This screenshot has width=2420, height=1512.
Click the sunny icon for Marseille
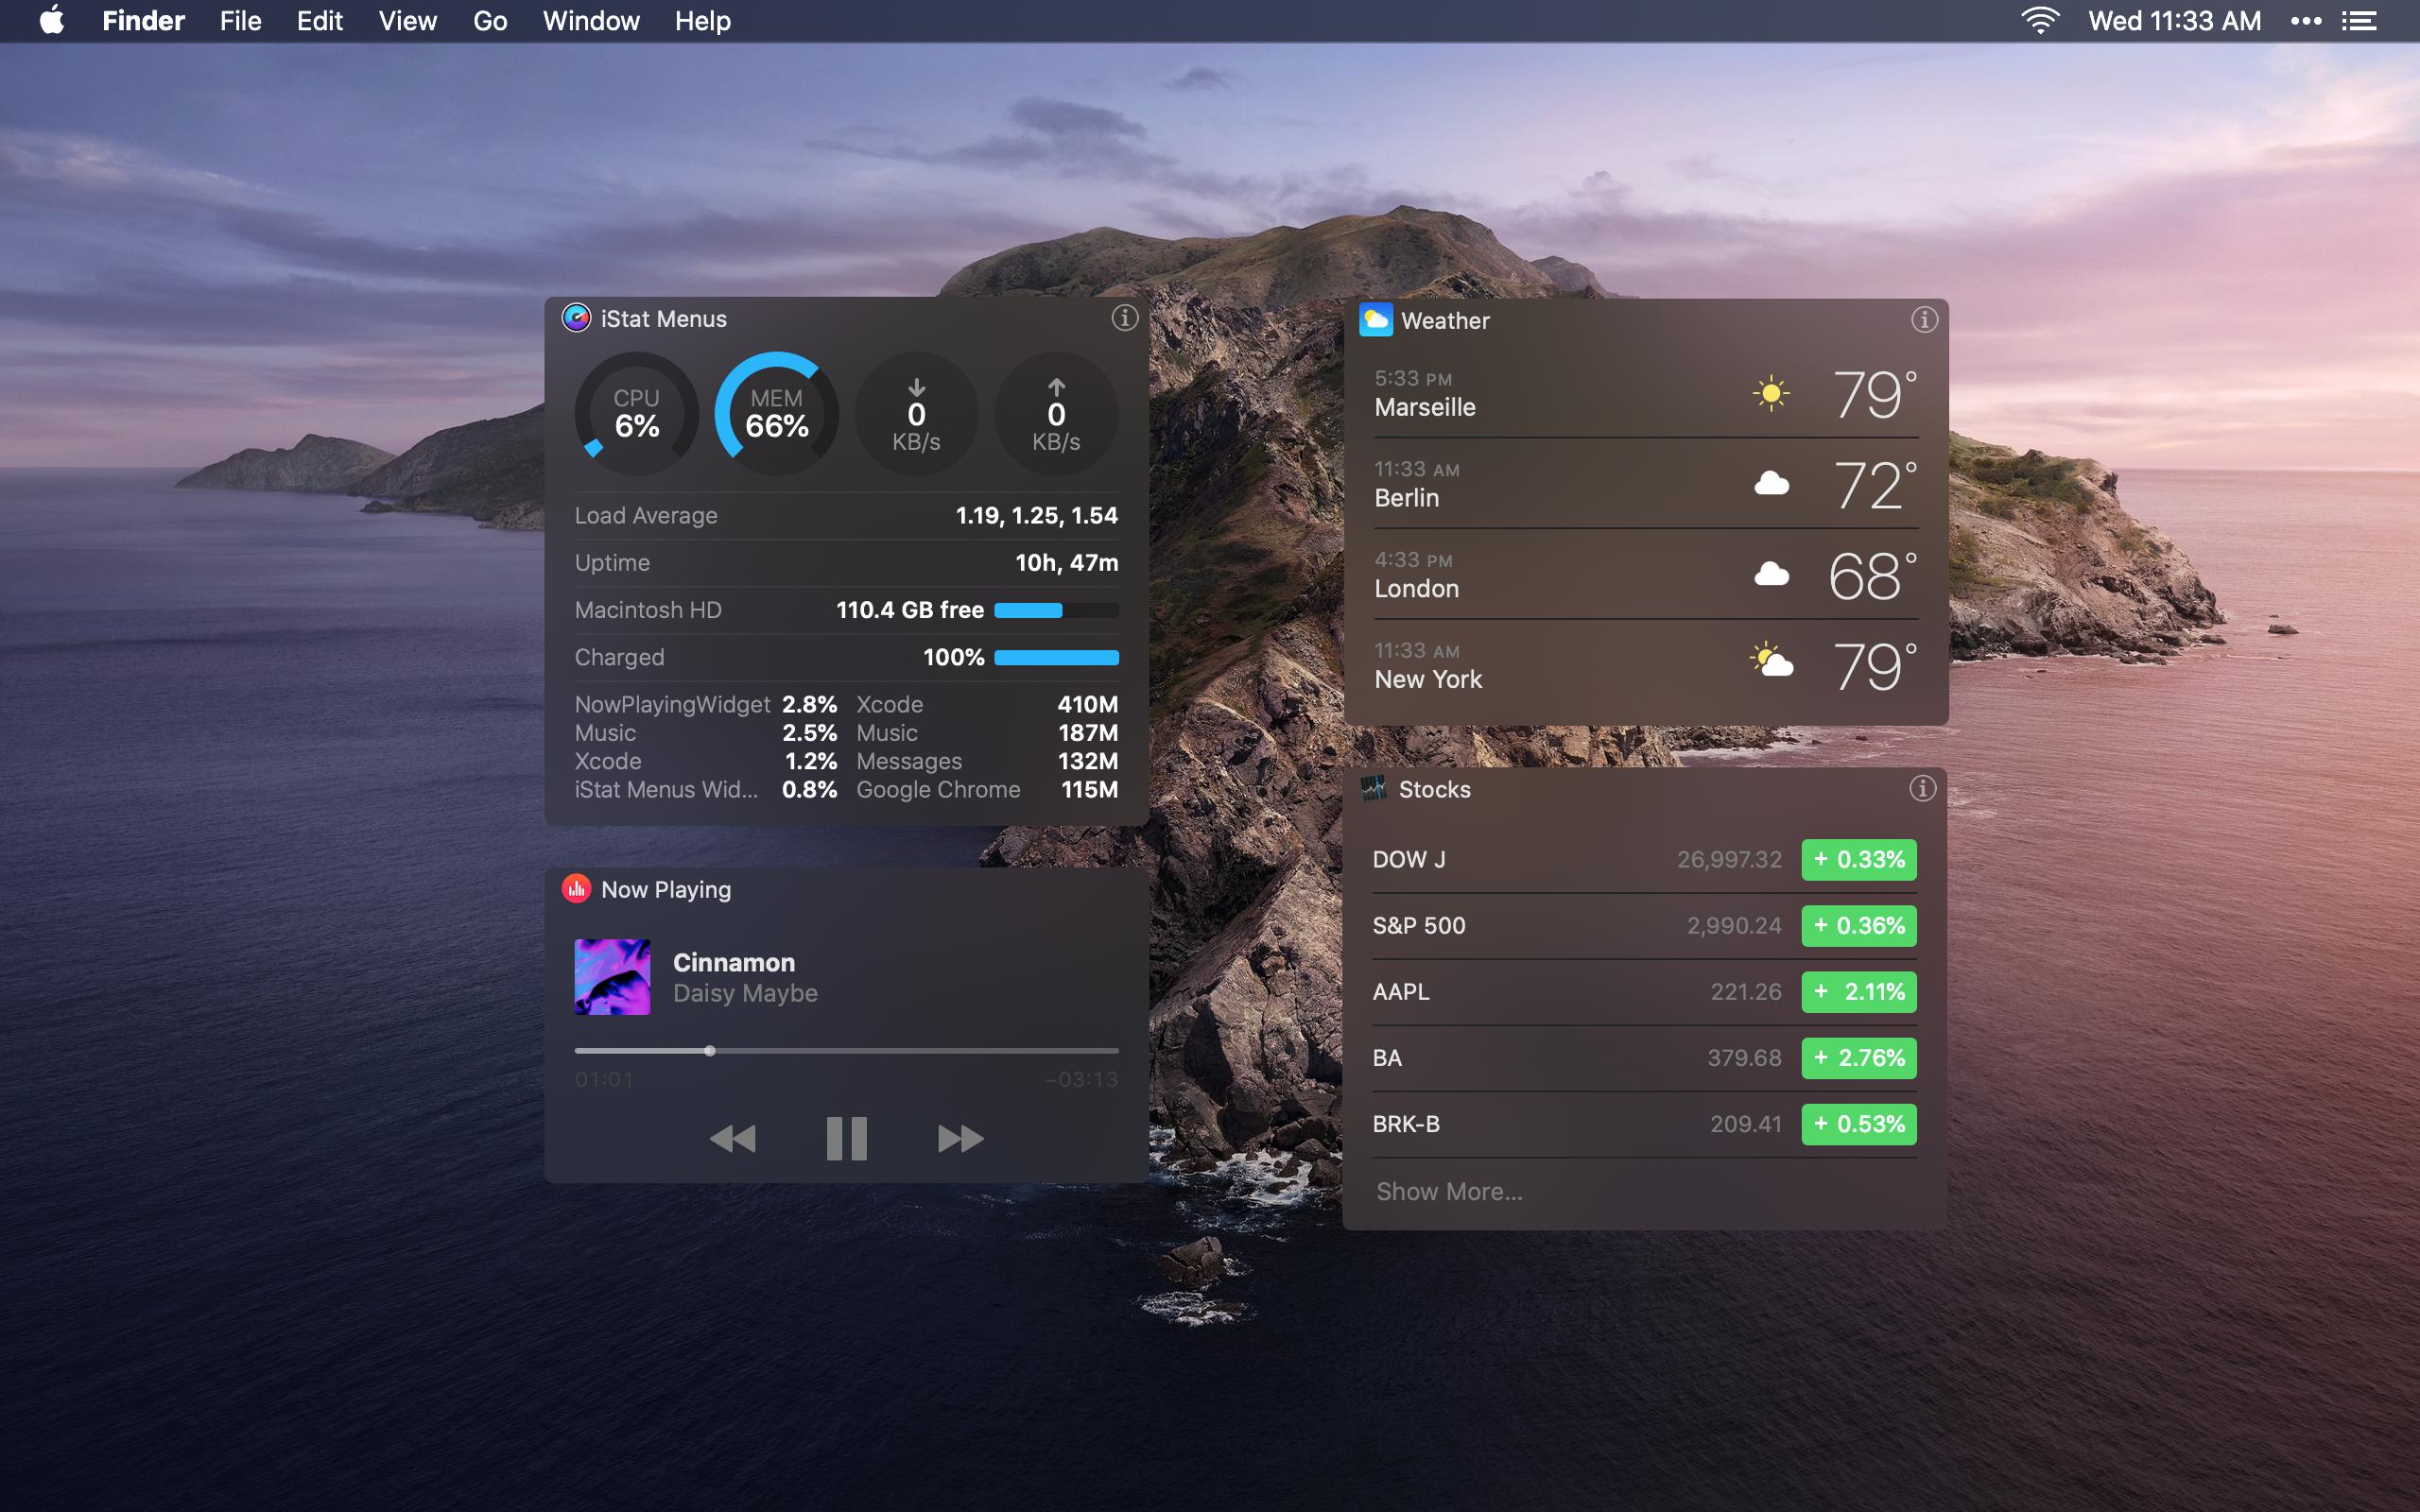tap(1771, 393)
